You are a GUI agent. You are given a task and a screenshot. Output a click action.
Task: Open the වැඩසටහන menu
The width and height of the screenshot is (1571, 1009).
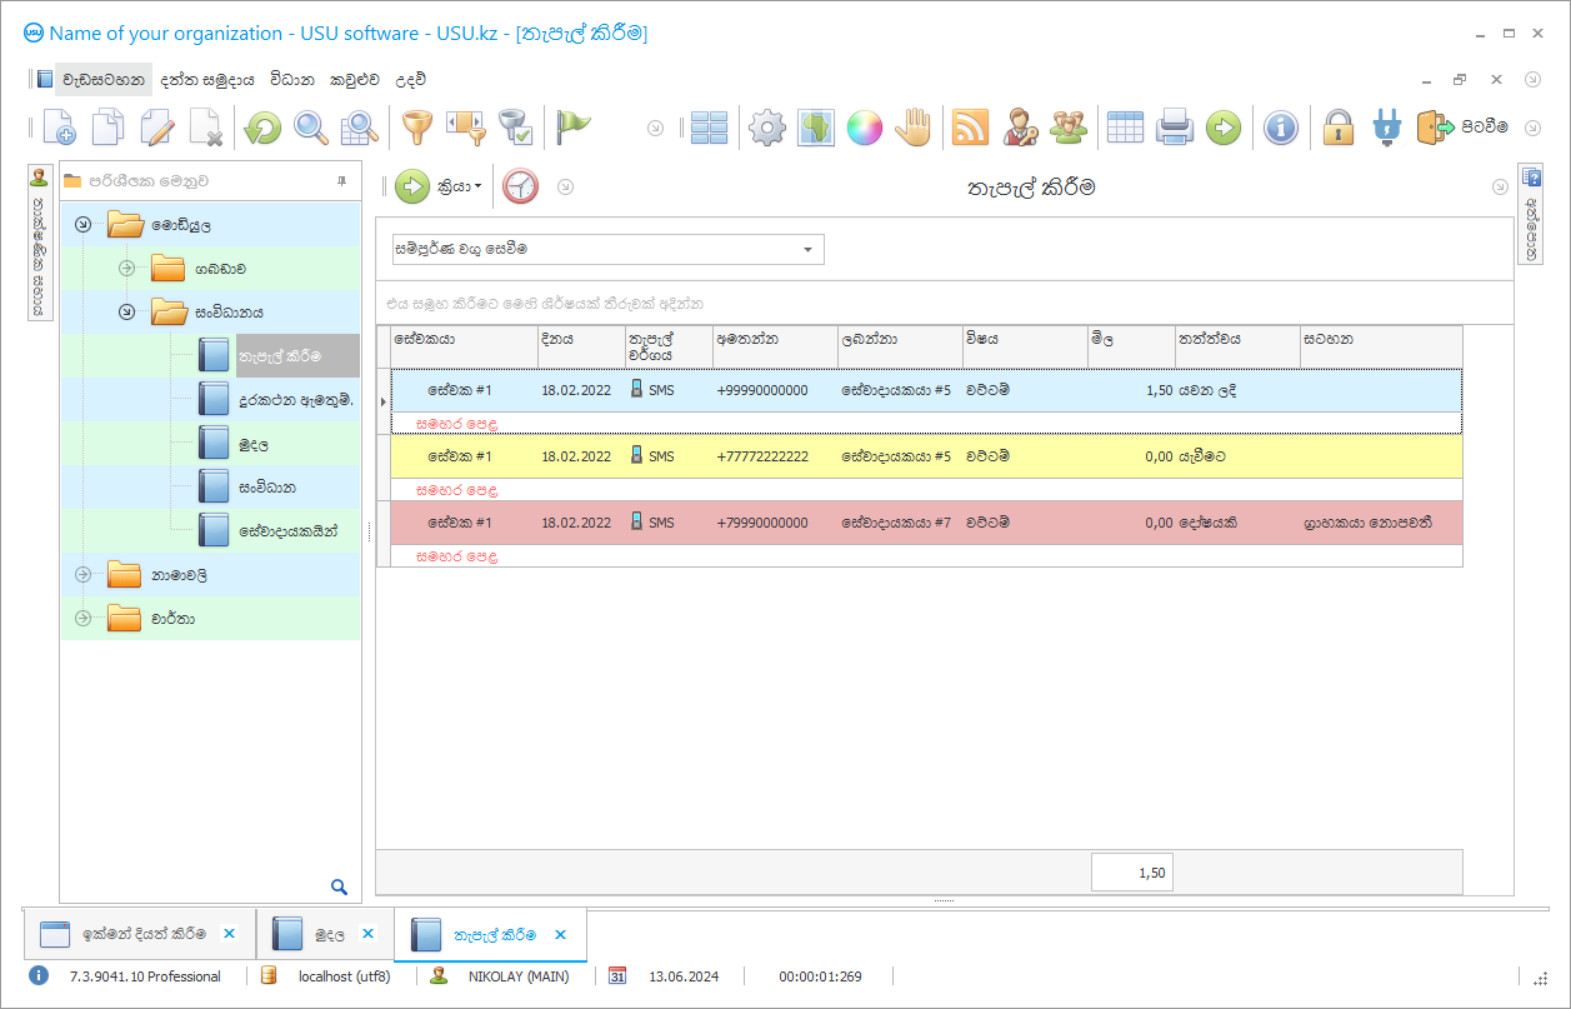(103, 79)
